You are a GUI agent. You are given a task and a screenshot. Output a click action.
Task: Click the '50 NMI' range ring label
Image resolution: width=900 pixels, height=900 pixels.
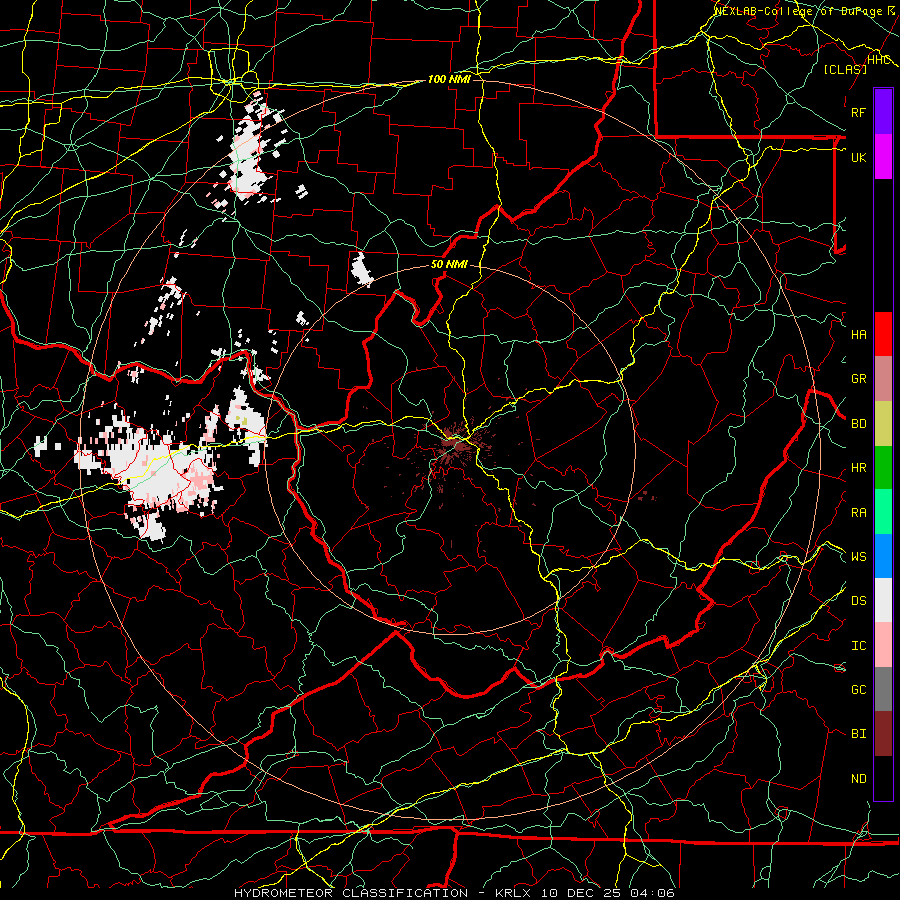pyautogui.click(x=449, y=265)
